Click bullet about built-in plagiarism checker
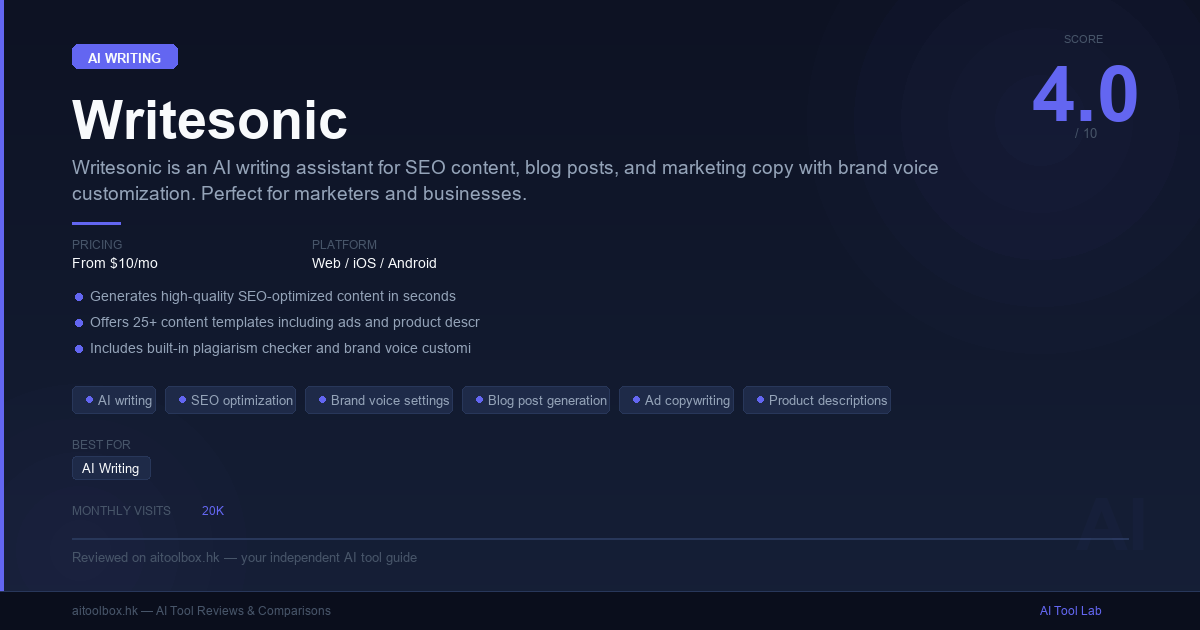 click(x=272, y=348)
